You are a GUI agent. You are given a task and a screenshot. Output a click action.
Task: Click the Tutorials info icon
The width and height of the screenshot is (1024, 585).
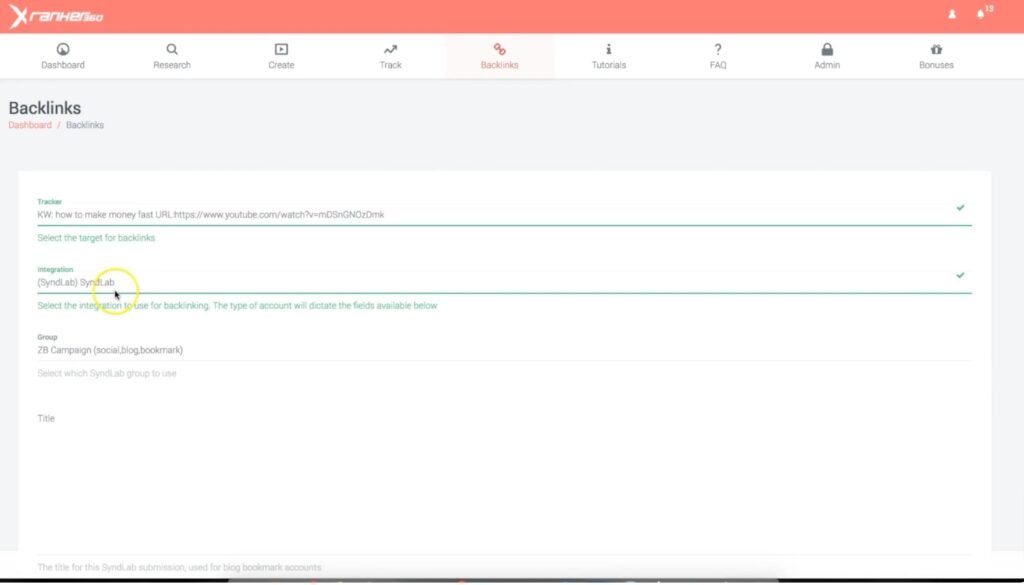[609, 49]
